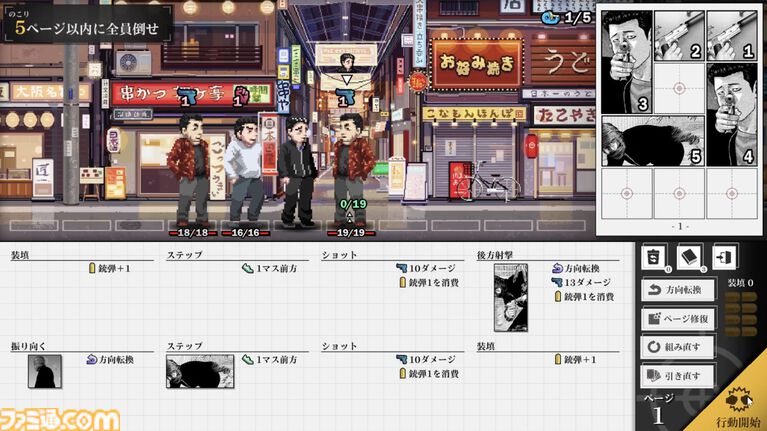
Task: Select manga panel number 4
Action: pyautogui.click(x=733, y=113)
